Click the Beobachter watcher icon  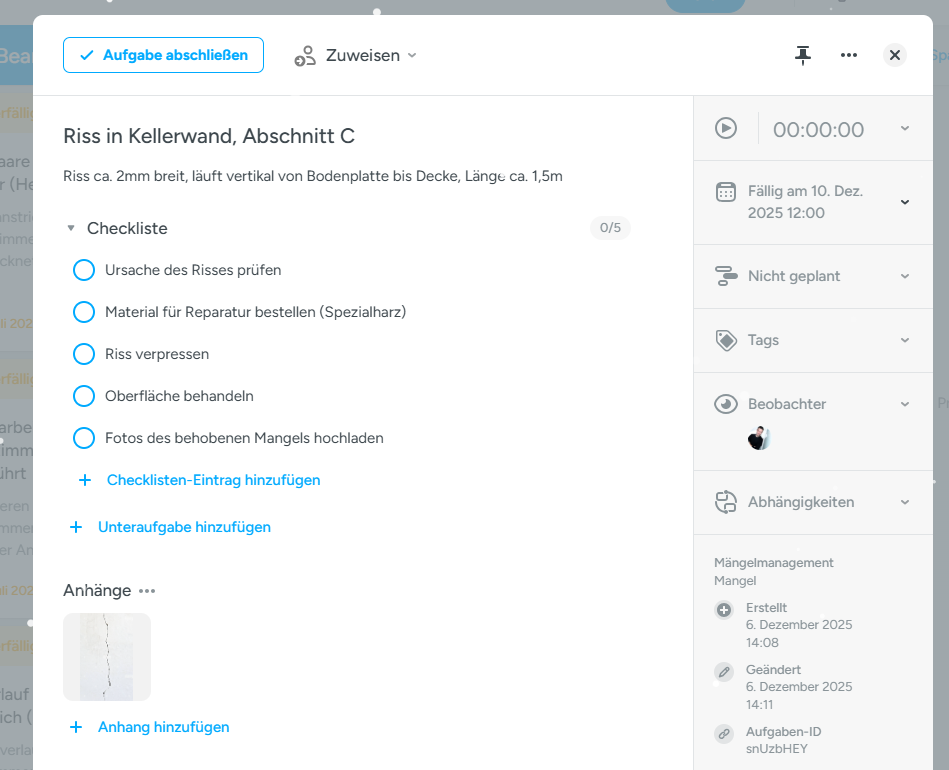(x=723, y=404)
